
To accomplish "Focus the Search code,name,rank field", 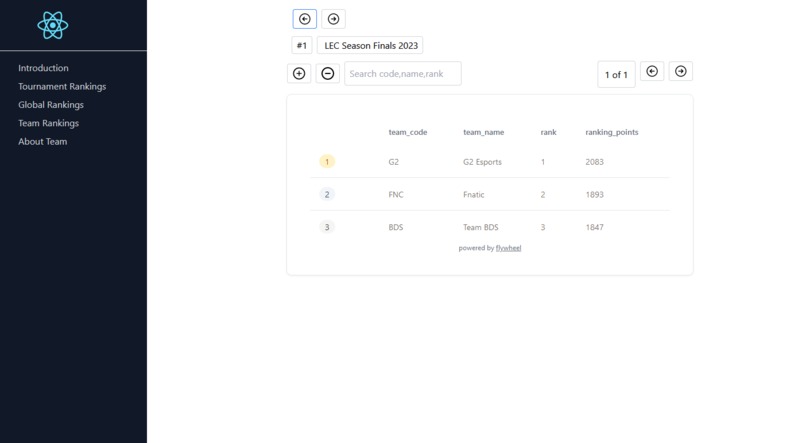I will point(403,73).
